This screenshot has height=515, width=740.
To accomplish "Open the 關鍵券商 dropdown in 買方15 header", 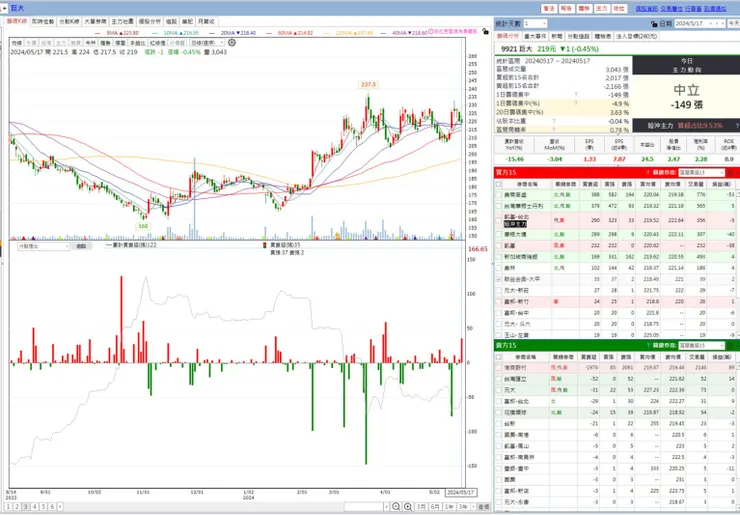I will click(701, 173).
